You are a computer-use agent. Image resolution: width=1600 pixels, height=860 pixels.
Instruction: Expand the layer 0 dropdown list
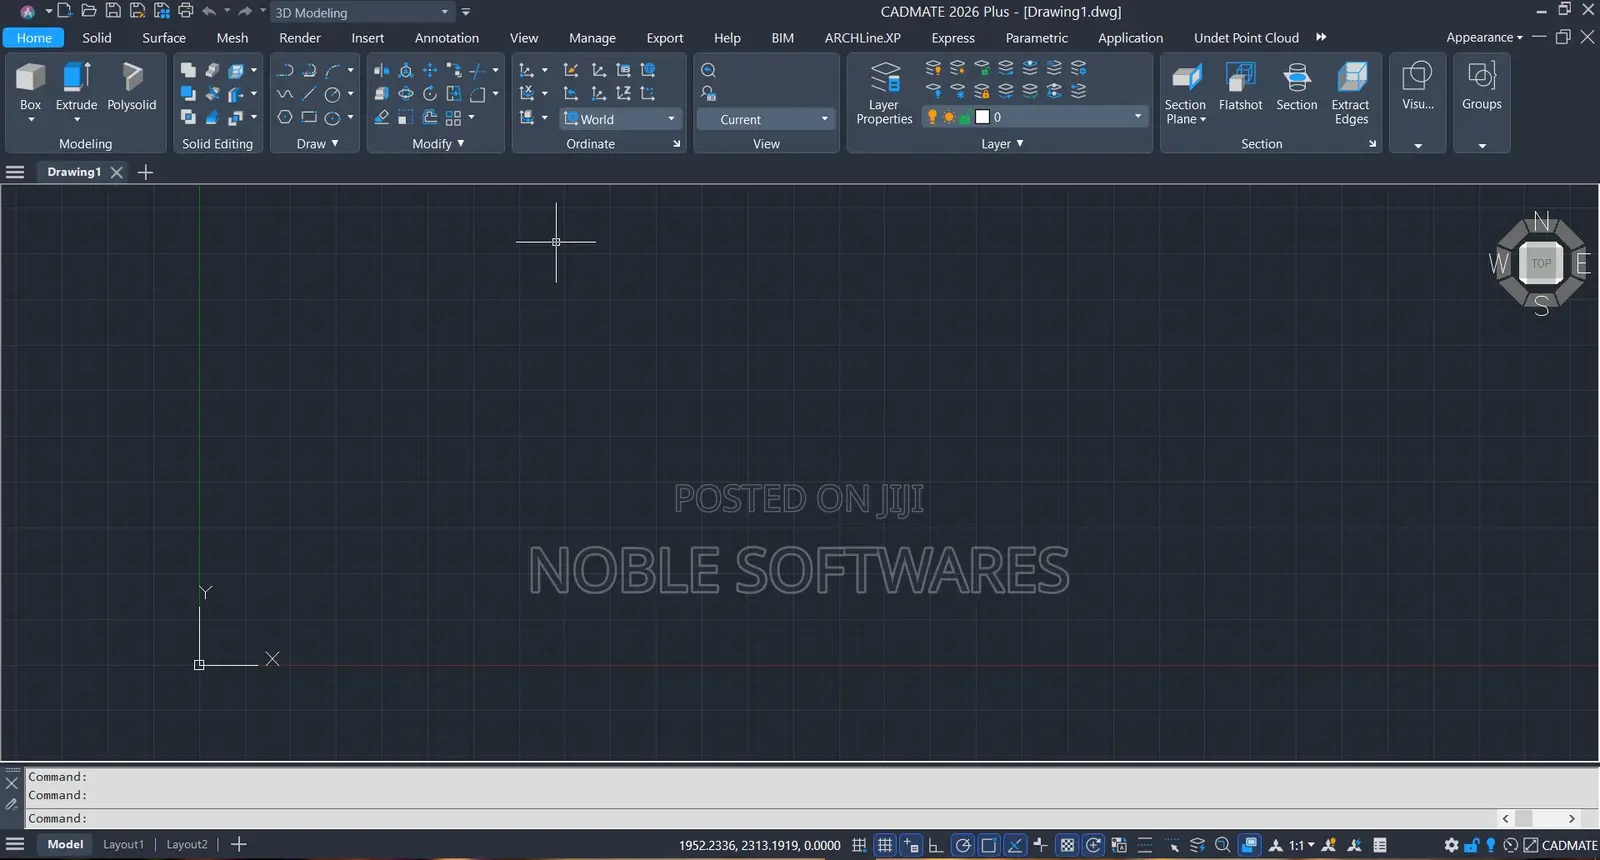tap(1138, 117)
